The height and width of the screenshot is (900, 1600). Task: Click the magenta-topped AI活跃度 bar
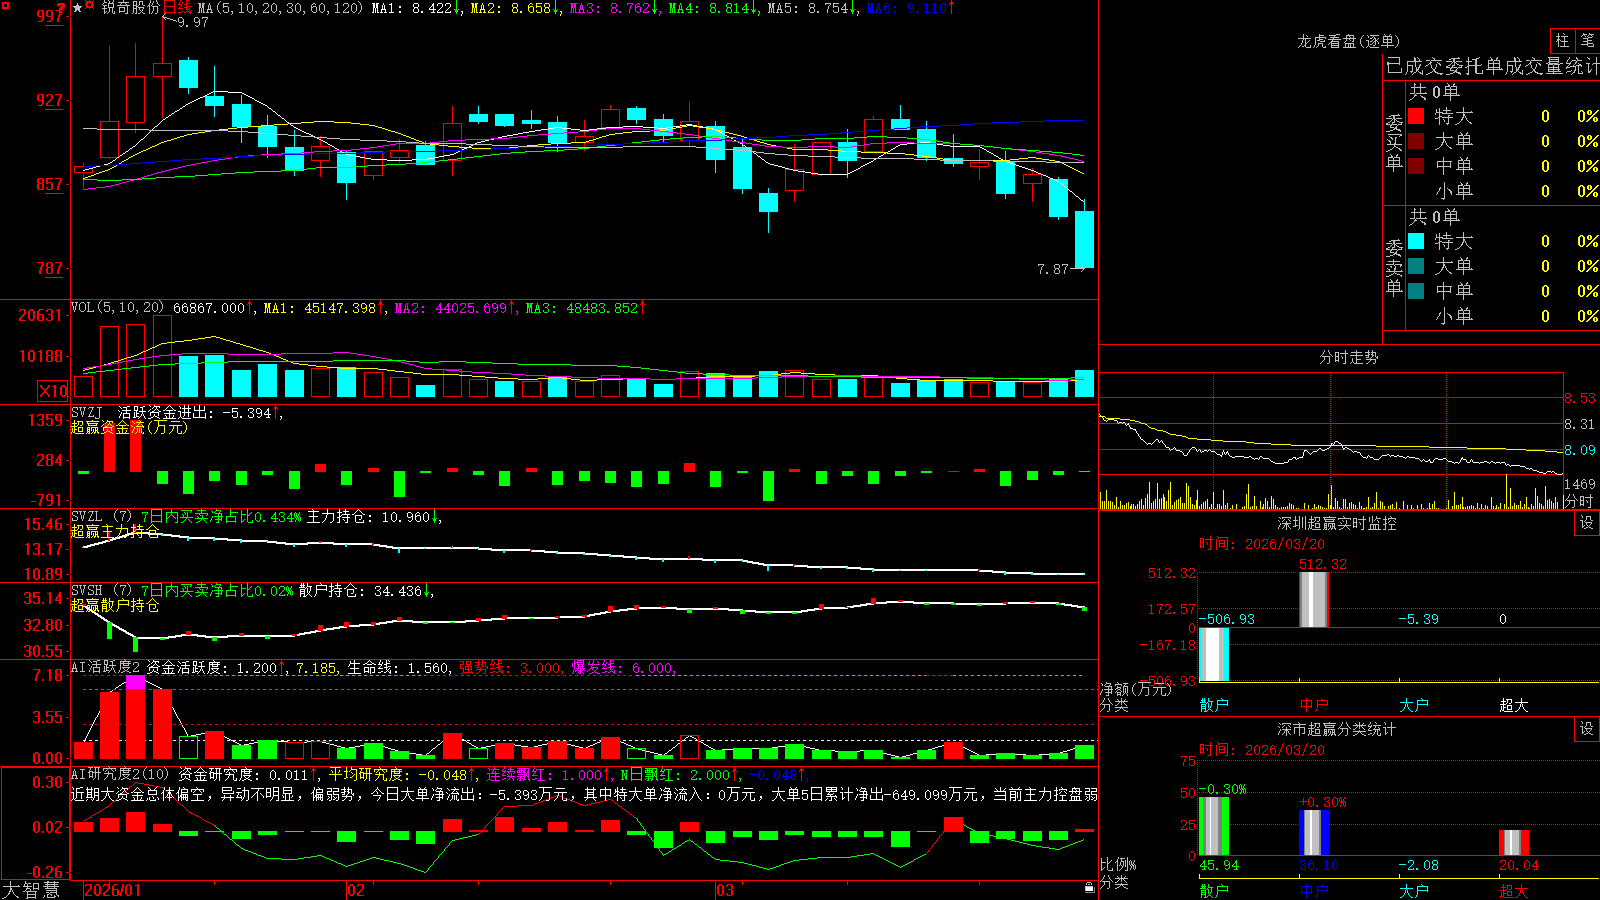coord(136,718)
